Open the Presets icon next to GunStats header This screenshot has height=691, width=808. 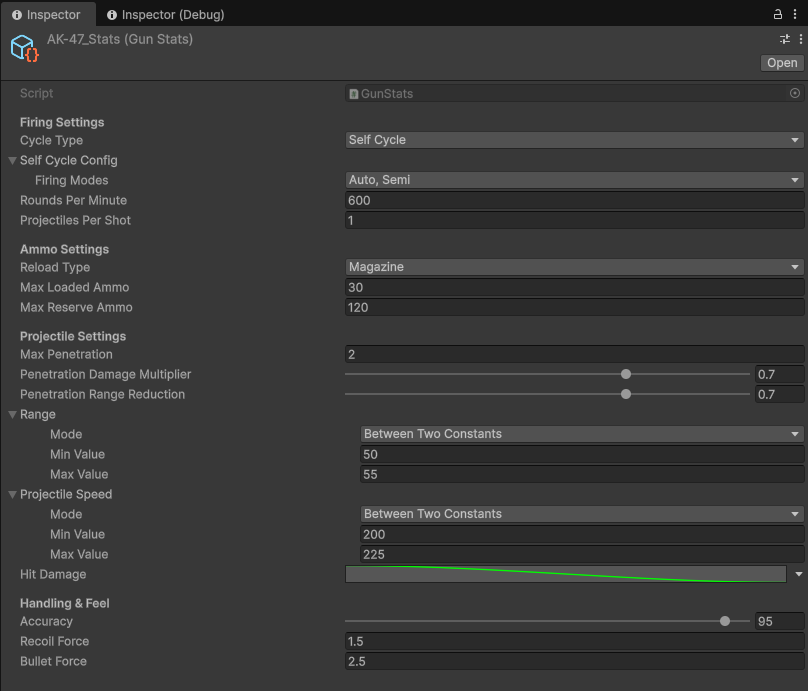[784, 39]
